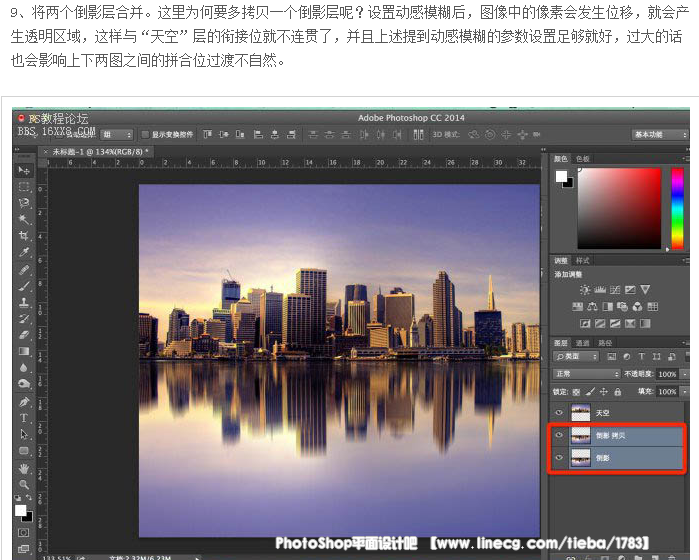The width and height of the screenshot is (699, 560).
Task: Open the 填充 fill slider arrow
Action: [x=685, y=391]
